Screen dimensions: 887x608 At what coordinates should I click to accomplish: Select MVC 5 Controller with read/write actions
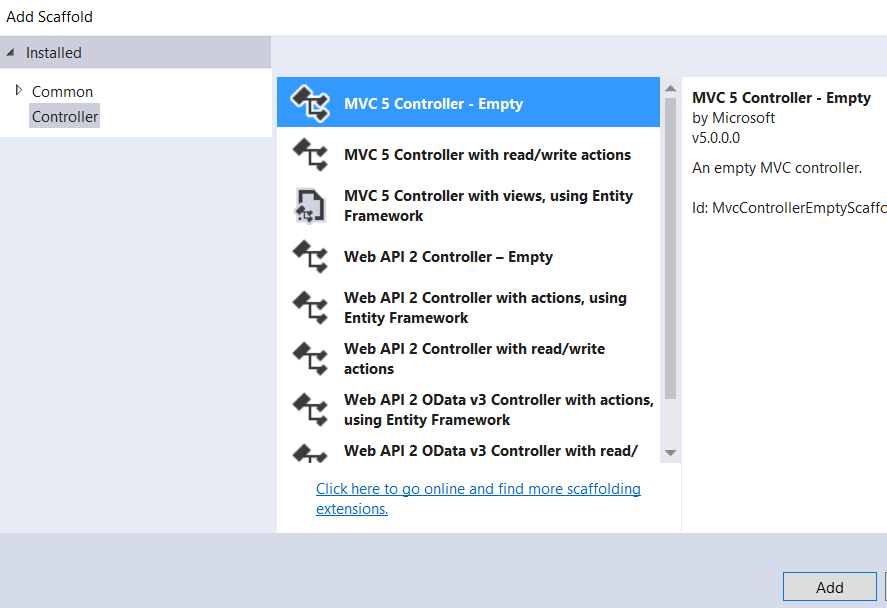(487, 154)
